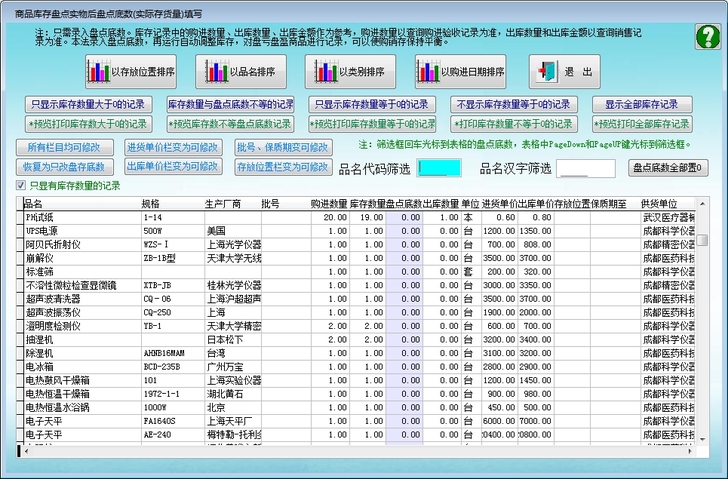The image size is (728, 479).
Task: Select the UPS电源 row name cell
Action: click(82, 231)
